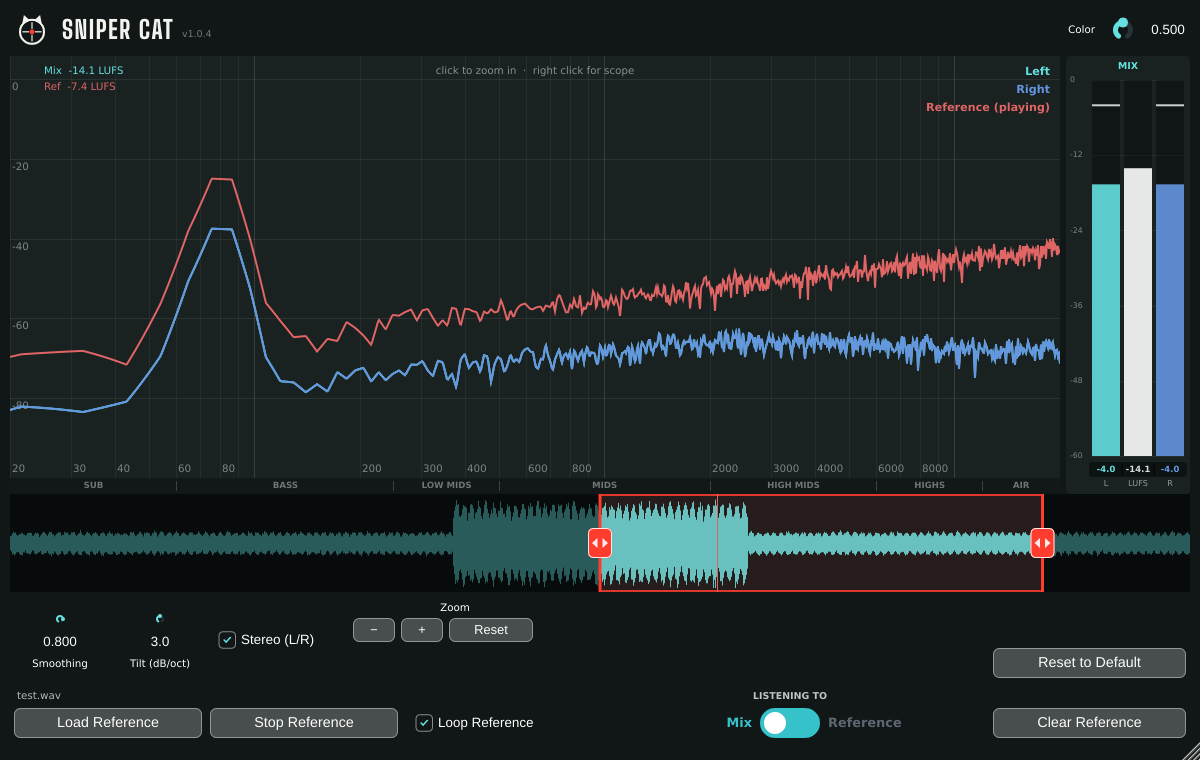Click the Ref -7.4 LUFS readout
1200x760 pixels.
click(x=79, y=87)
